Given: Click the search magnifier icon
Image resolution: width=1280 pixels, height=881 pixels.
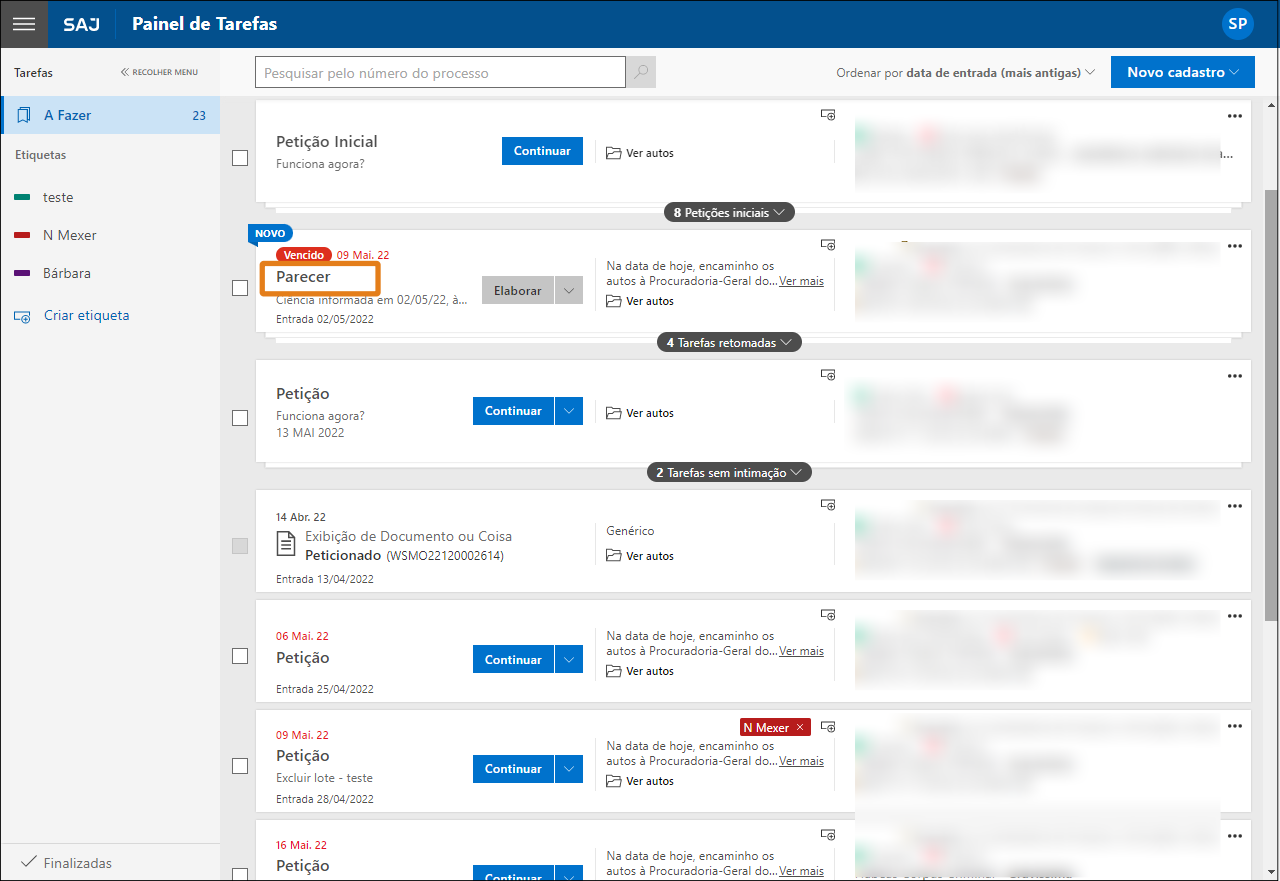Looking at the screenshot, I should pos(641,73).
